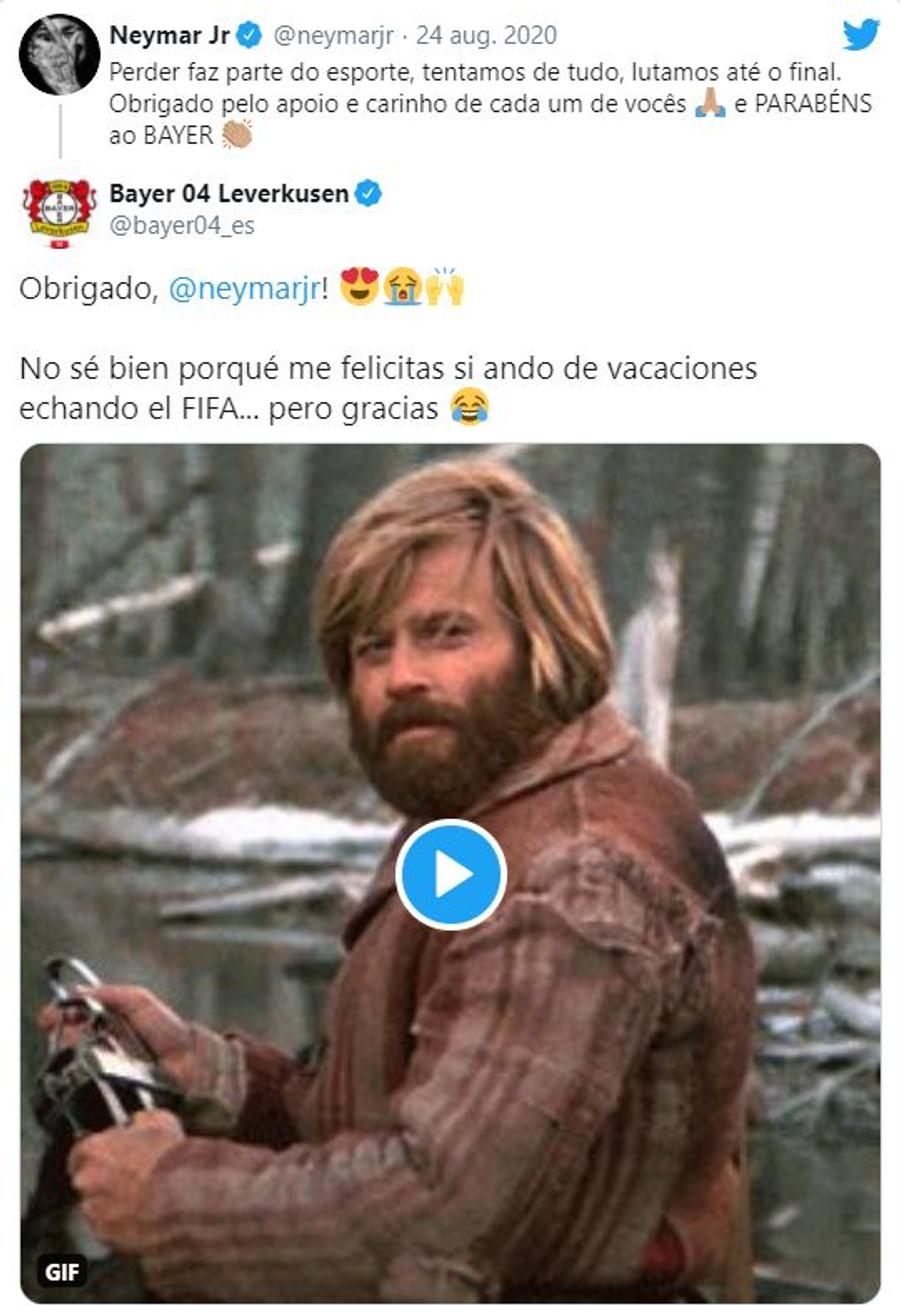Open the Bayer 04 Leverkusen display name
This screenshot has height=1305, width=900.
click(229, 193)
